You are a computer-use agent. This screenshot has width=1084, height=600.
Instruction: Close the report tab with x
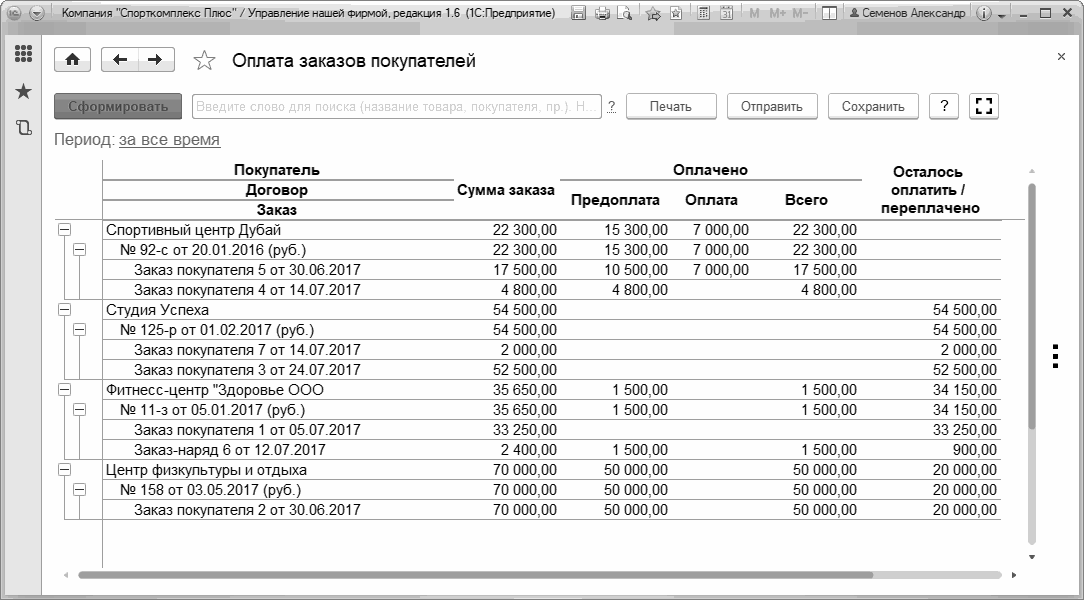tap(1061, 57)
